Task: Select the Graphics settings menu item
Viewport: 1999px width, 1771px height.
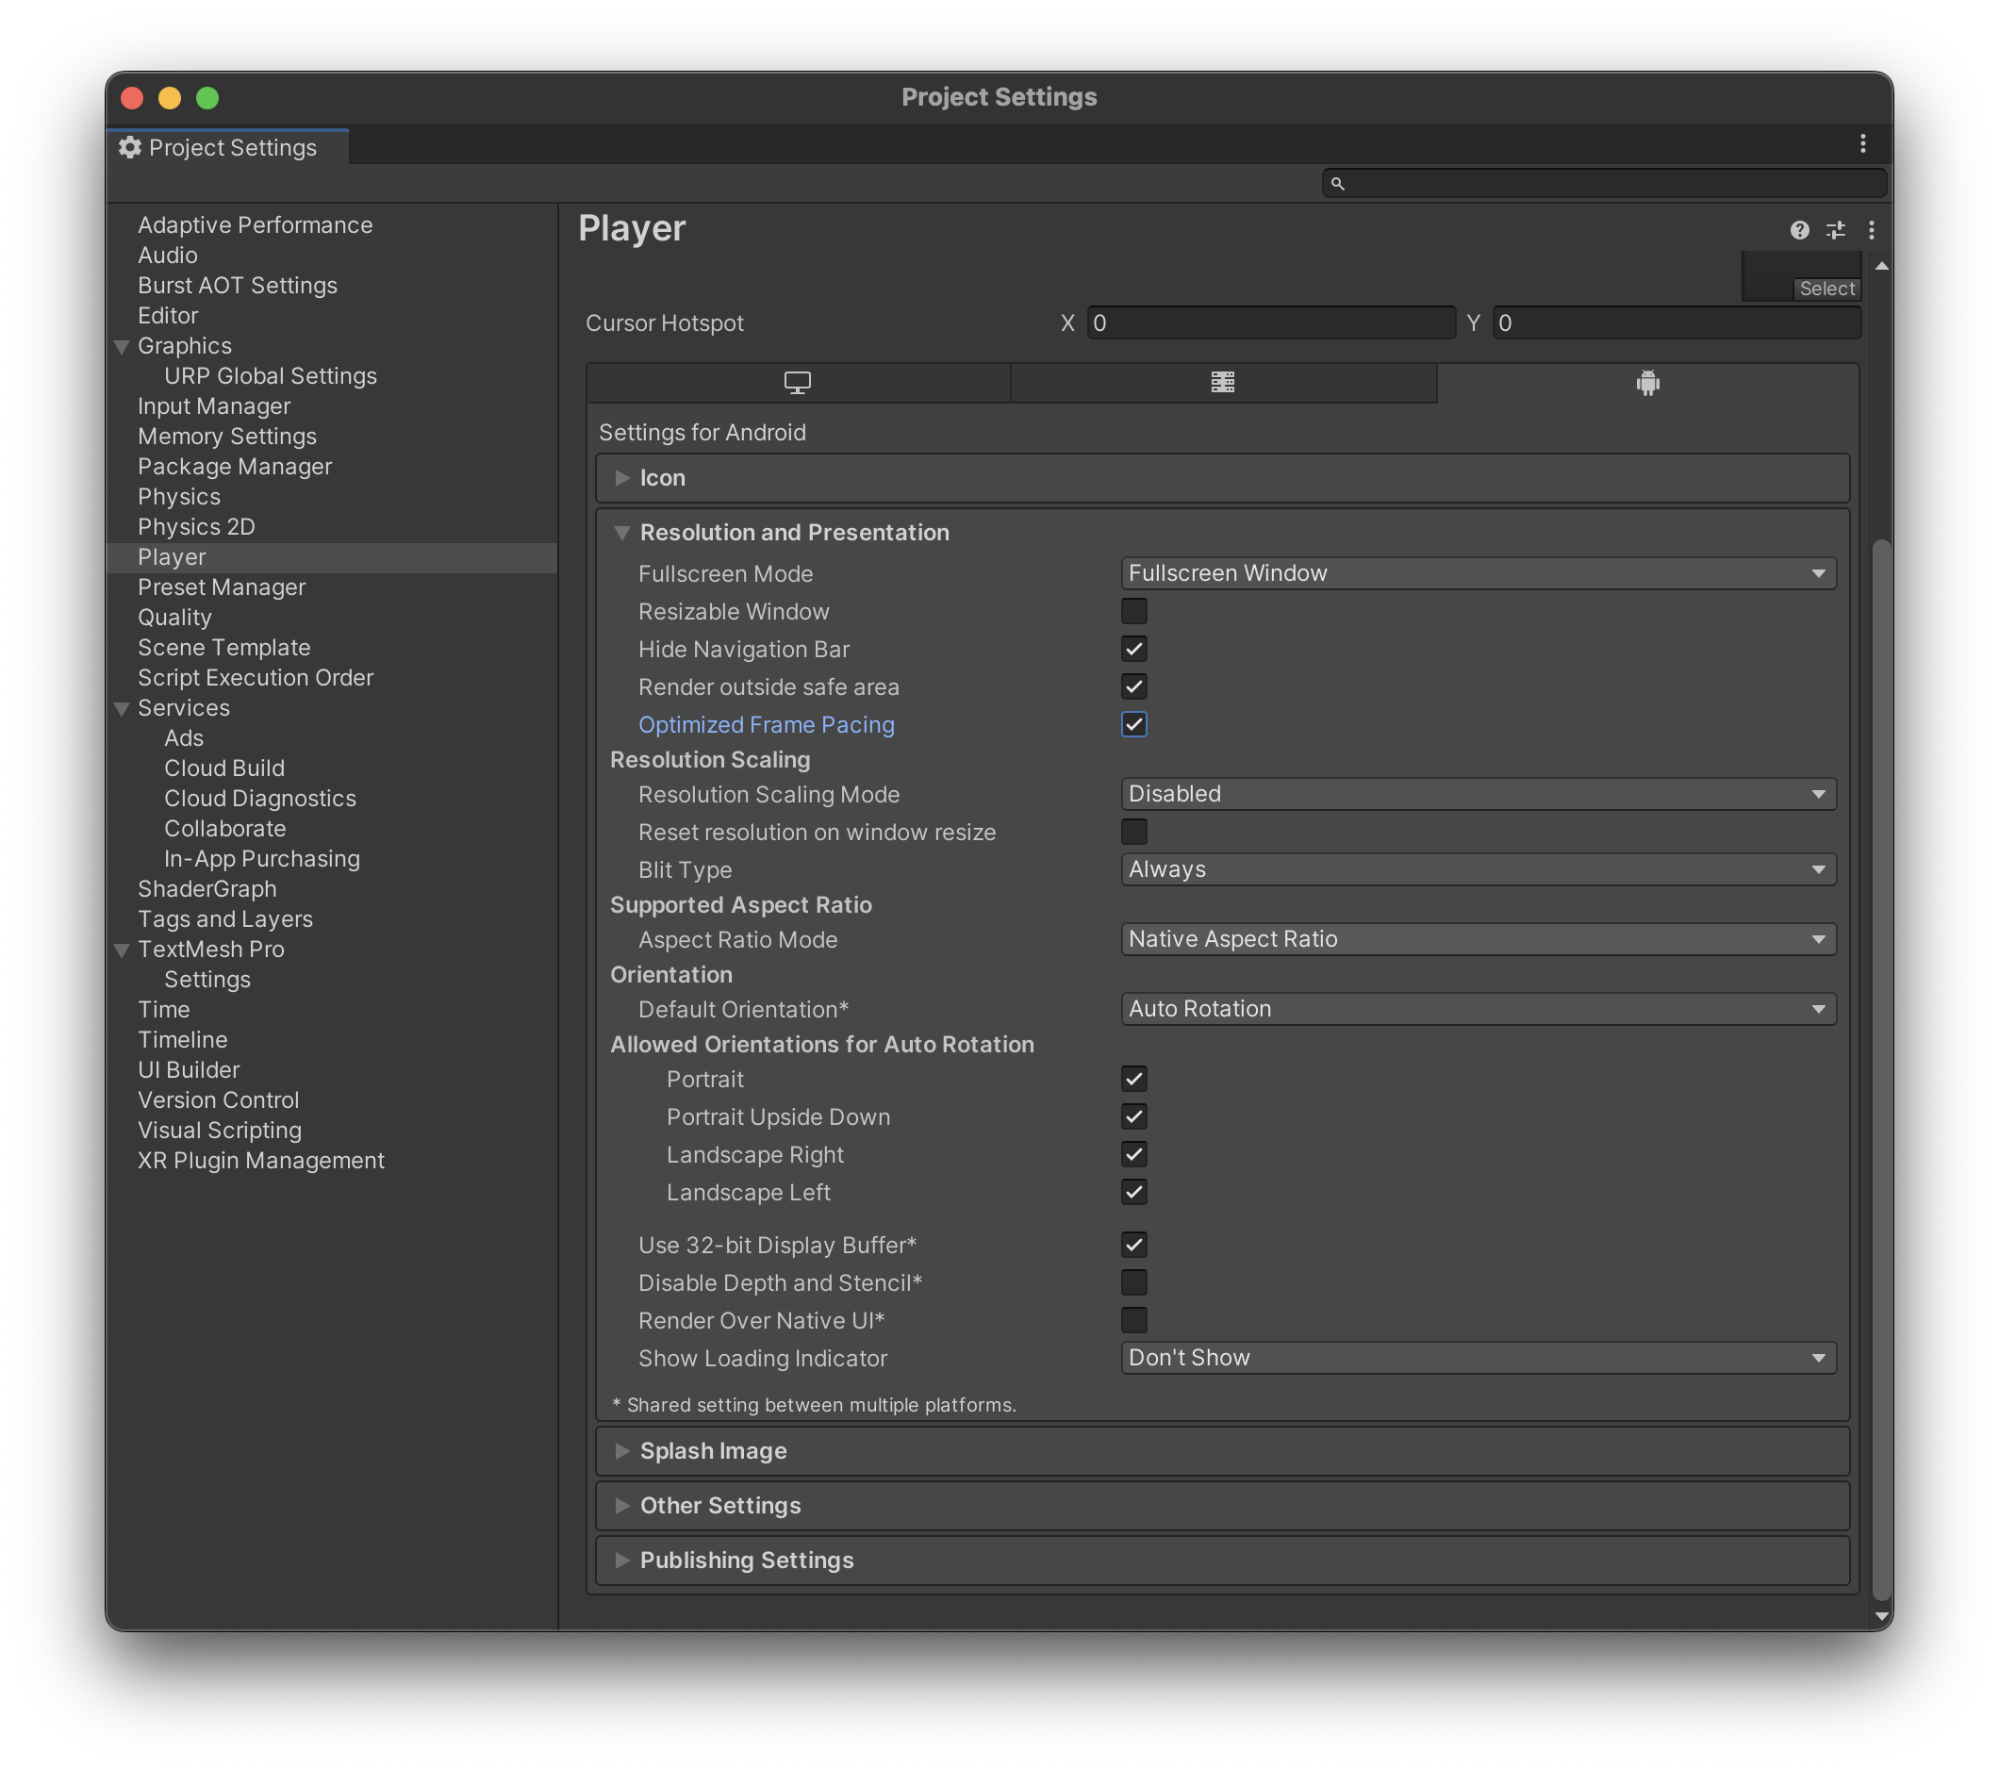Action: pos(185,344)
